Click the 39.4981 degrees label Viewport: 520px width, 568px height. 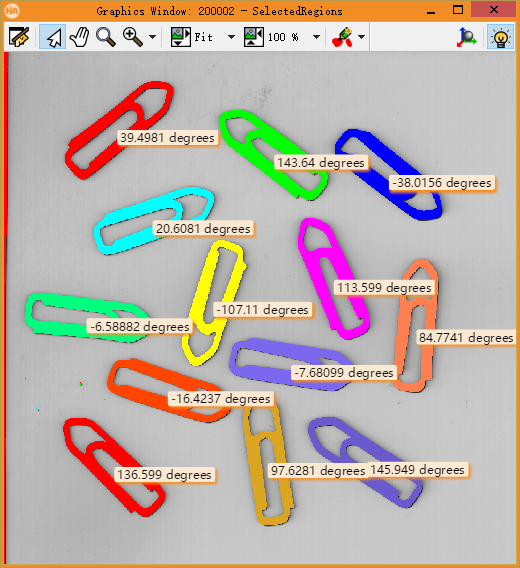pos(167,138)
